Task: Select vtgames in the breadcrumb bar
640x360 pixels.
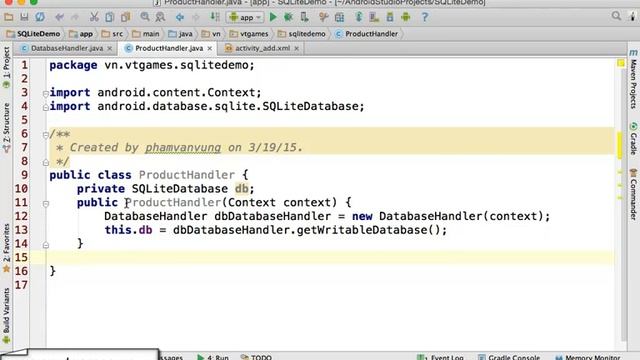Action: 249,34
